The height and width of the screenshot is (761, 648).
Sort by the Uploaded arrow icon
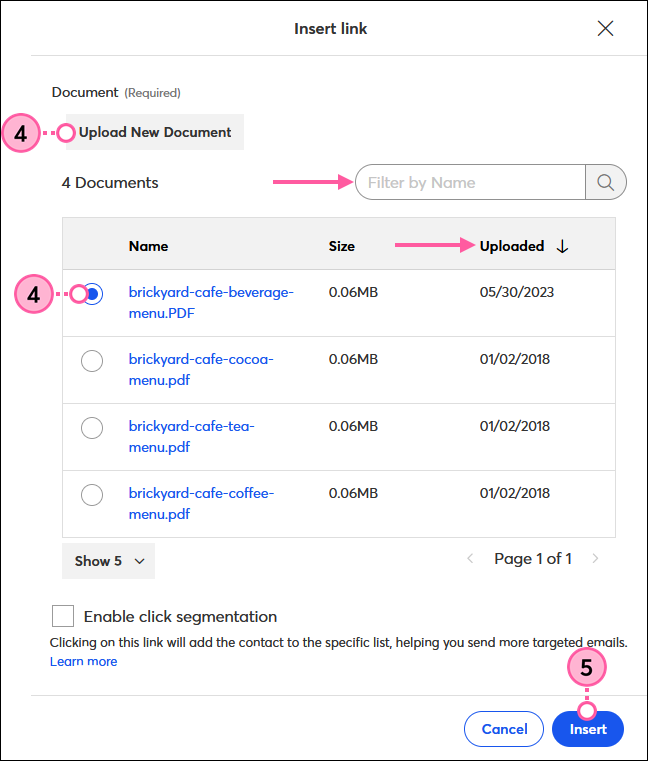click(x=562, y=247)
